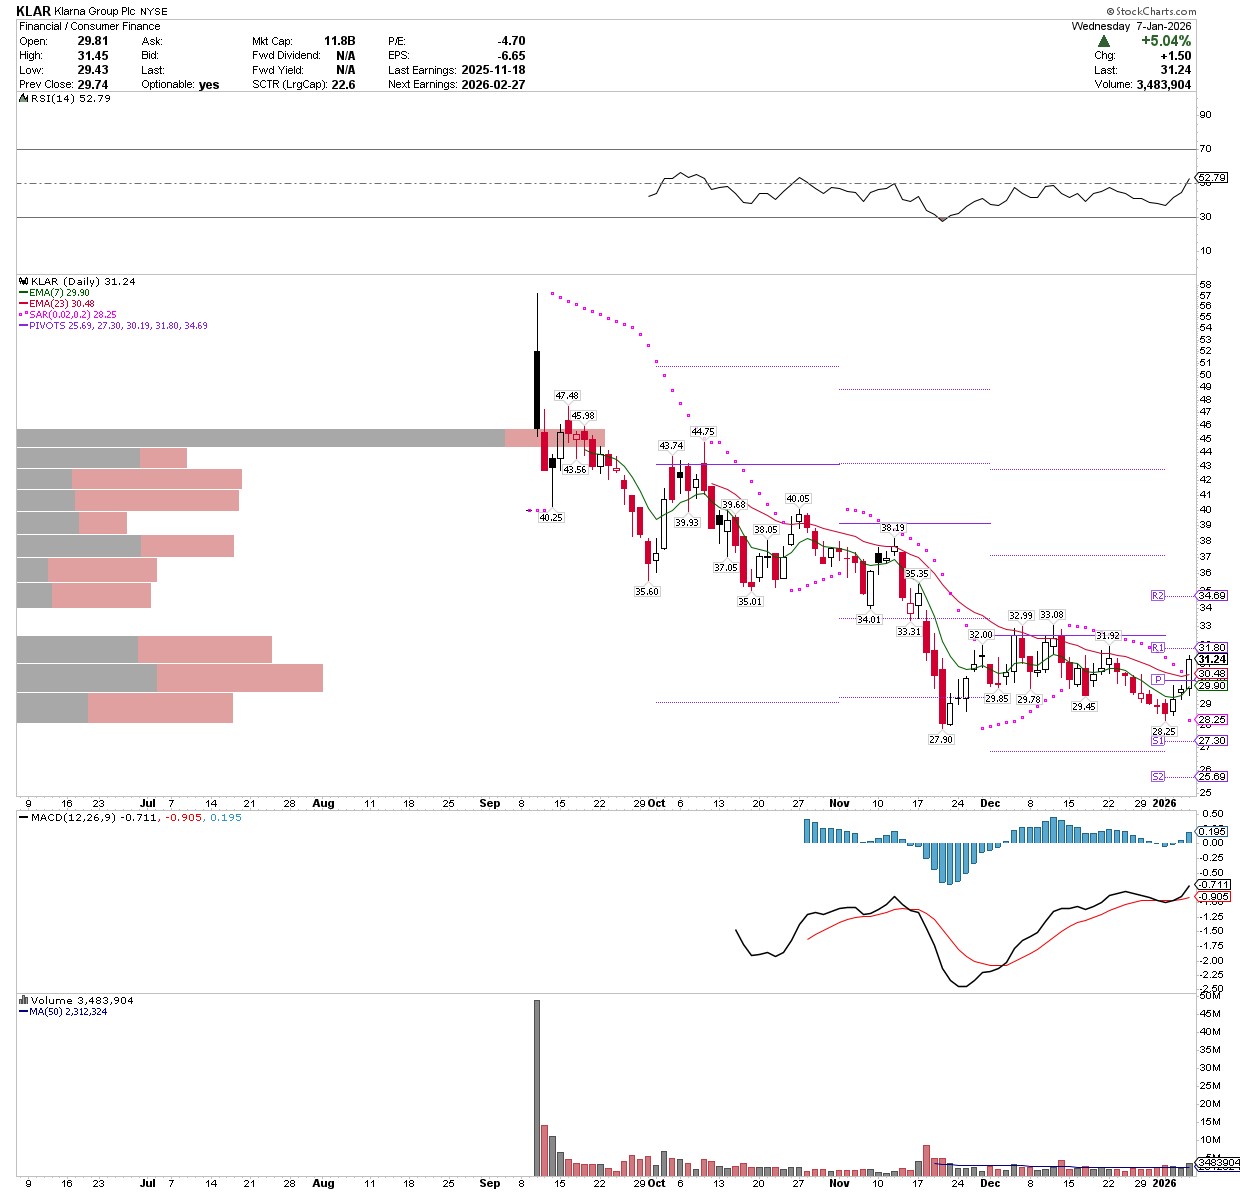
Task: Click the EMA(7) green legend entry
Action: 59,293
